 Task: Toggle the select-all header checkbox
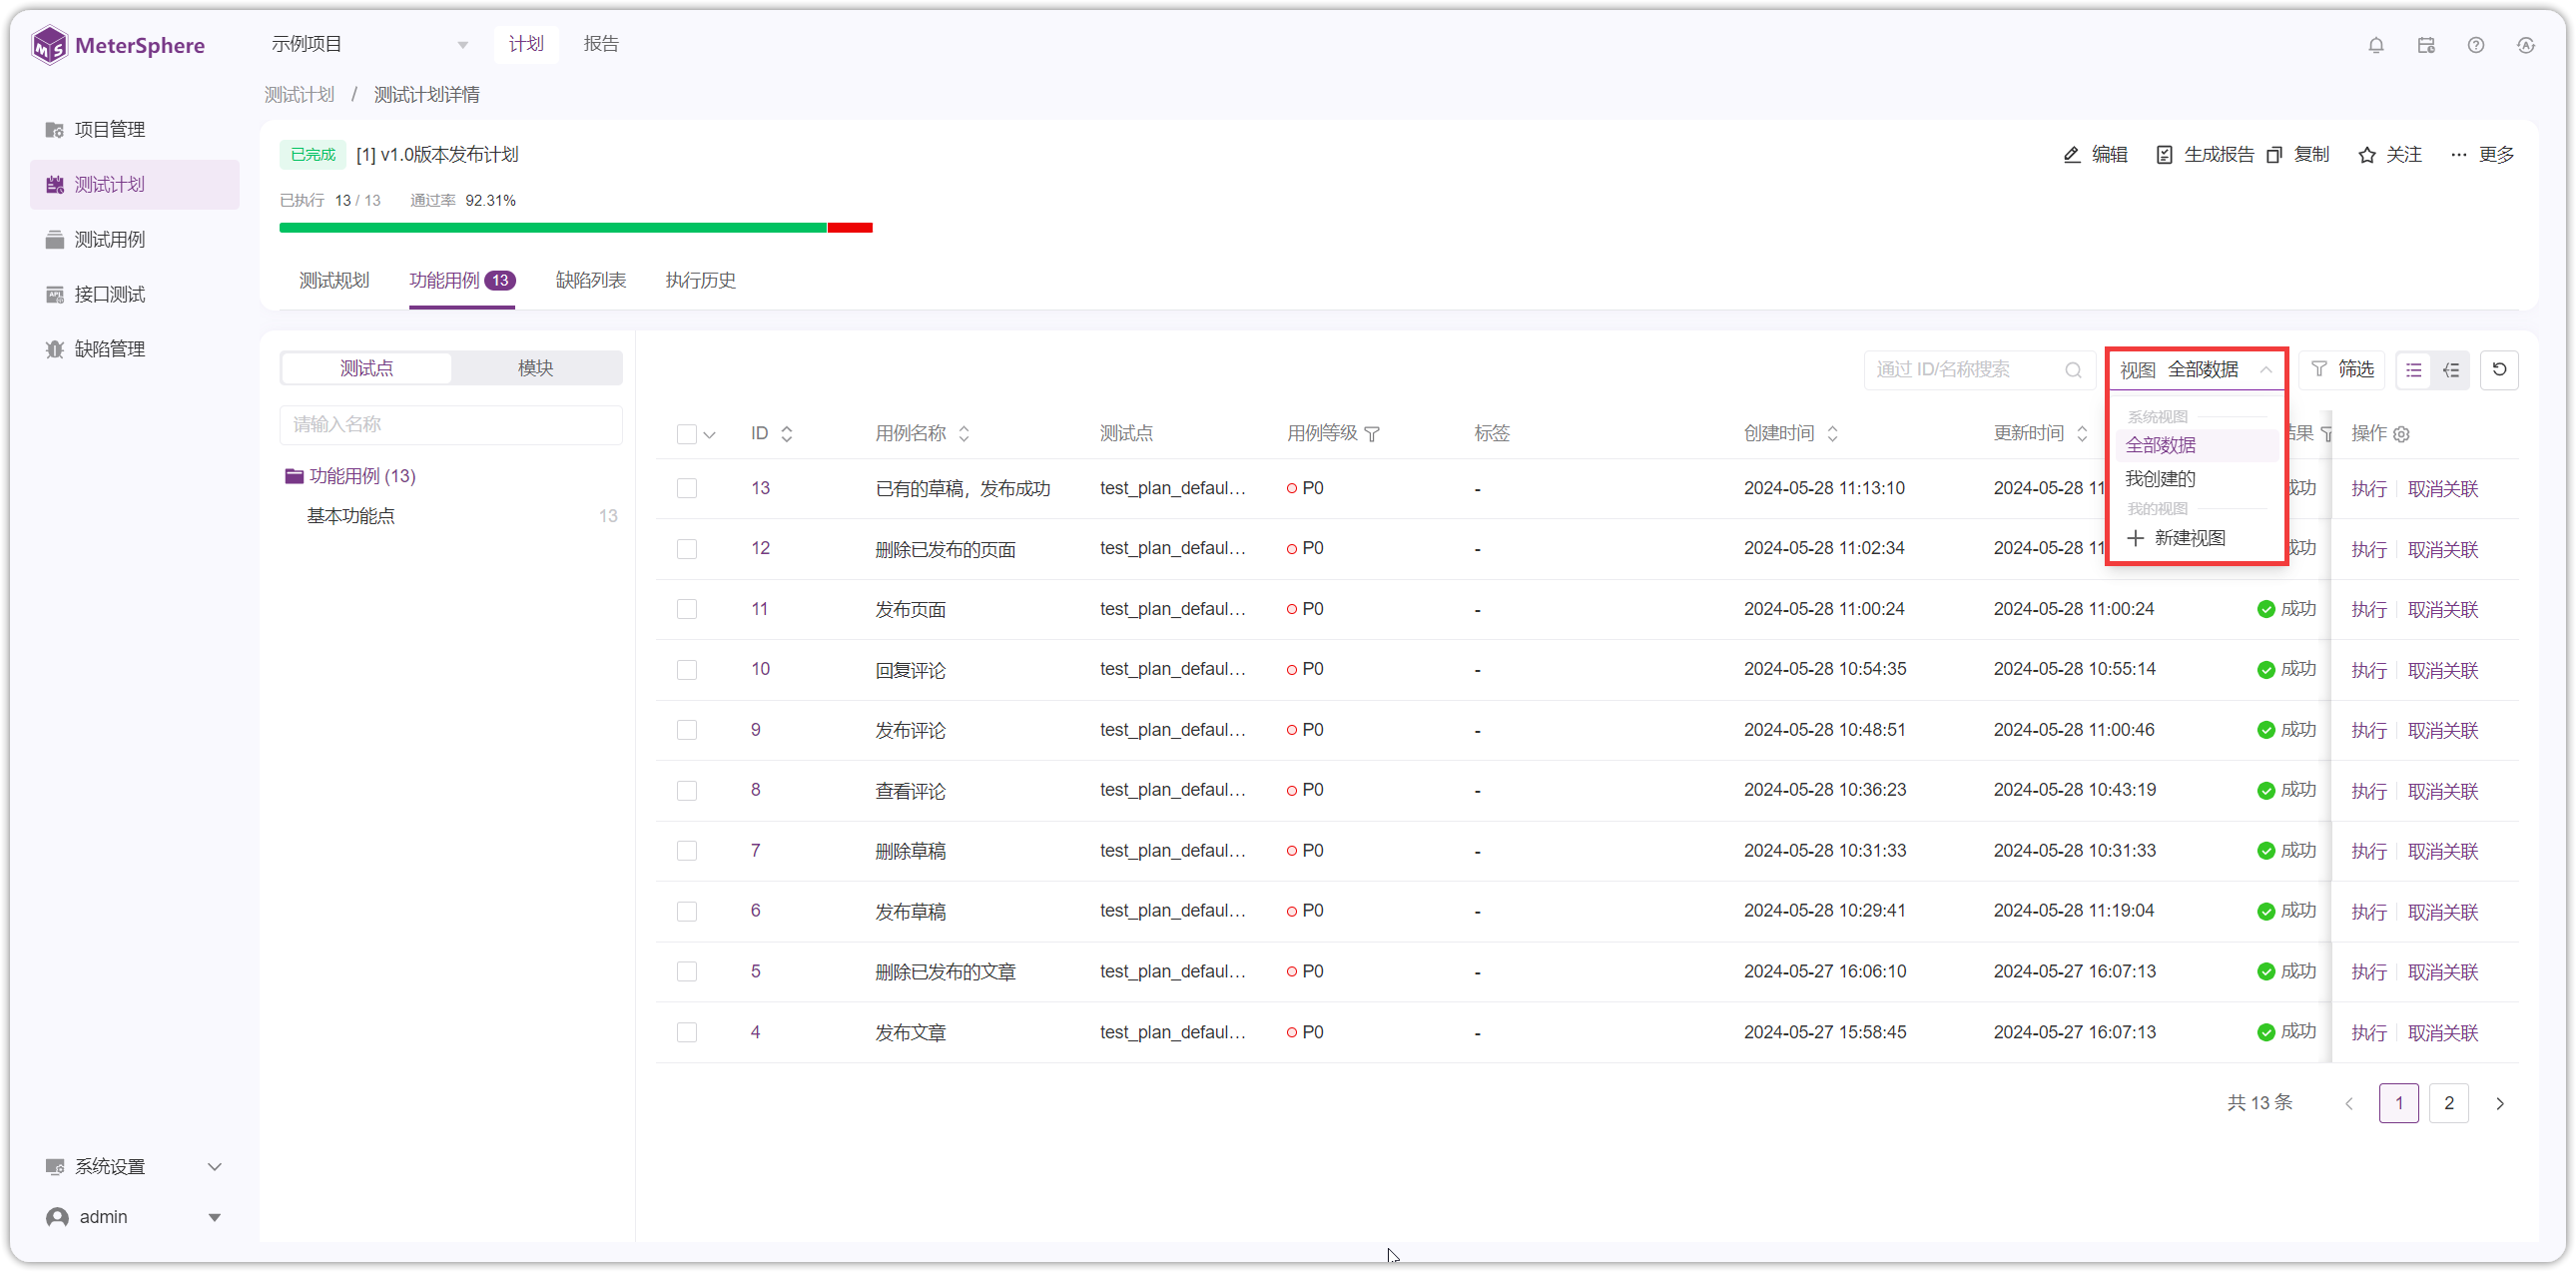coord(687,434)
